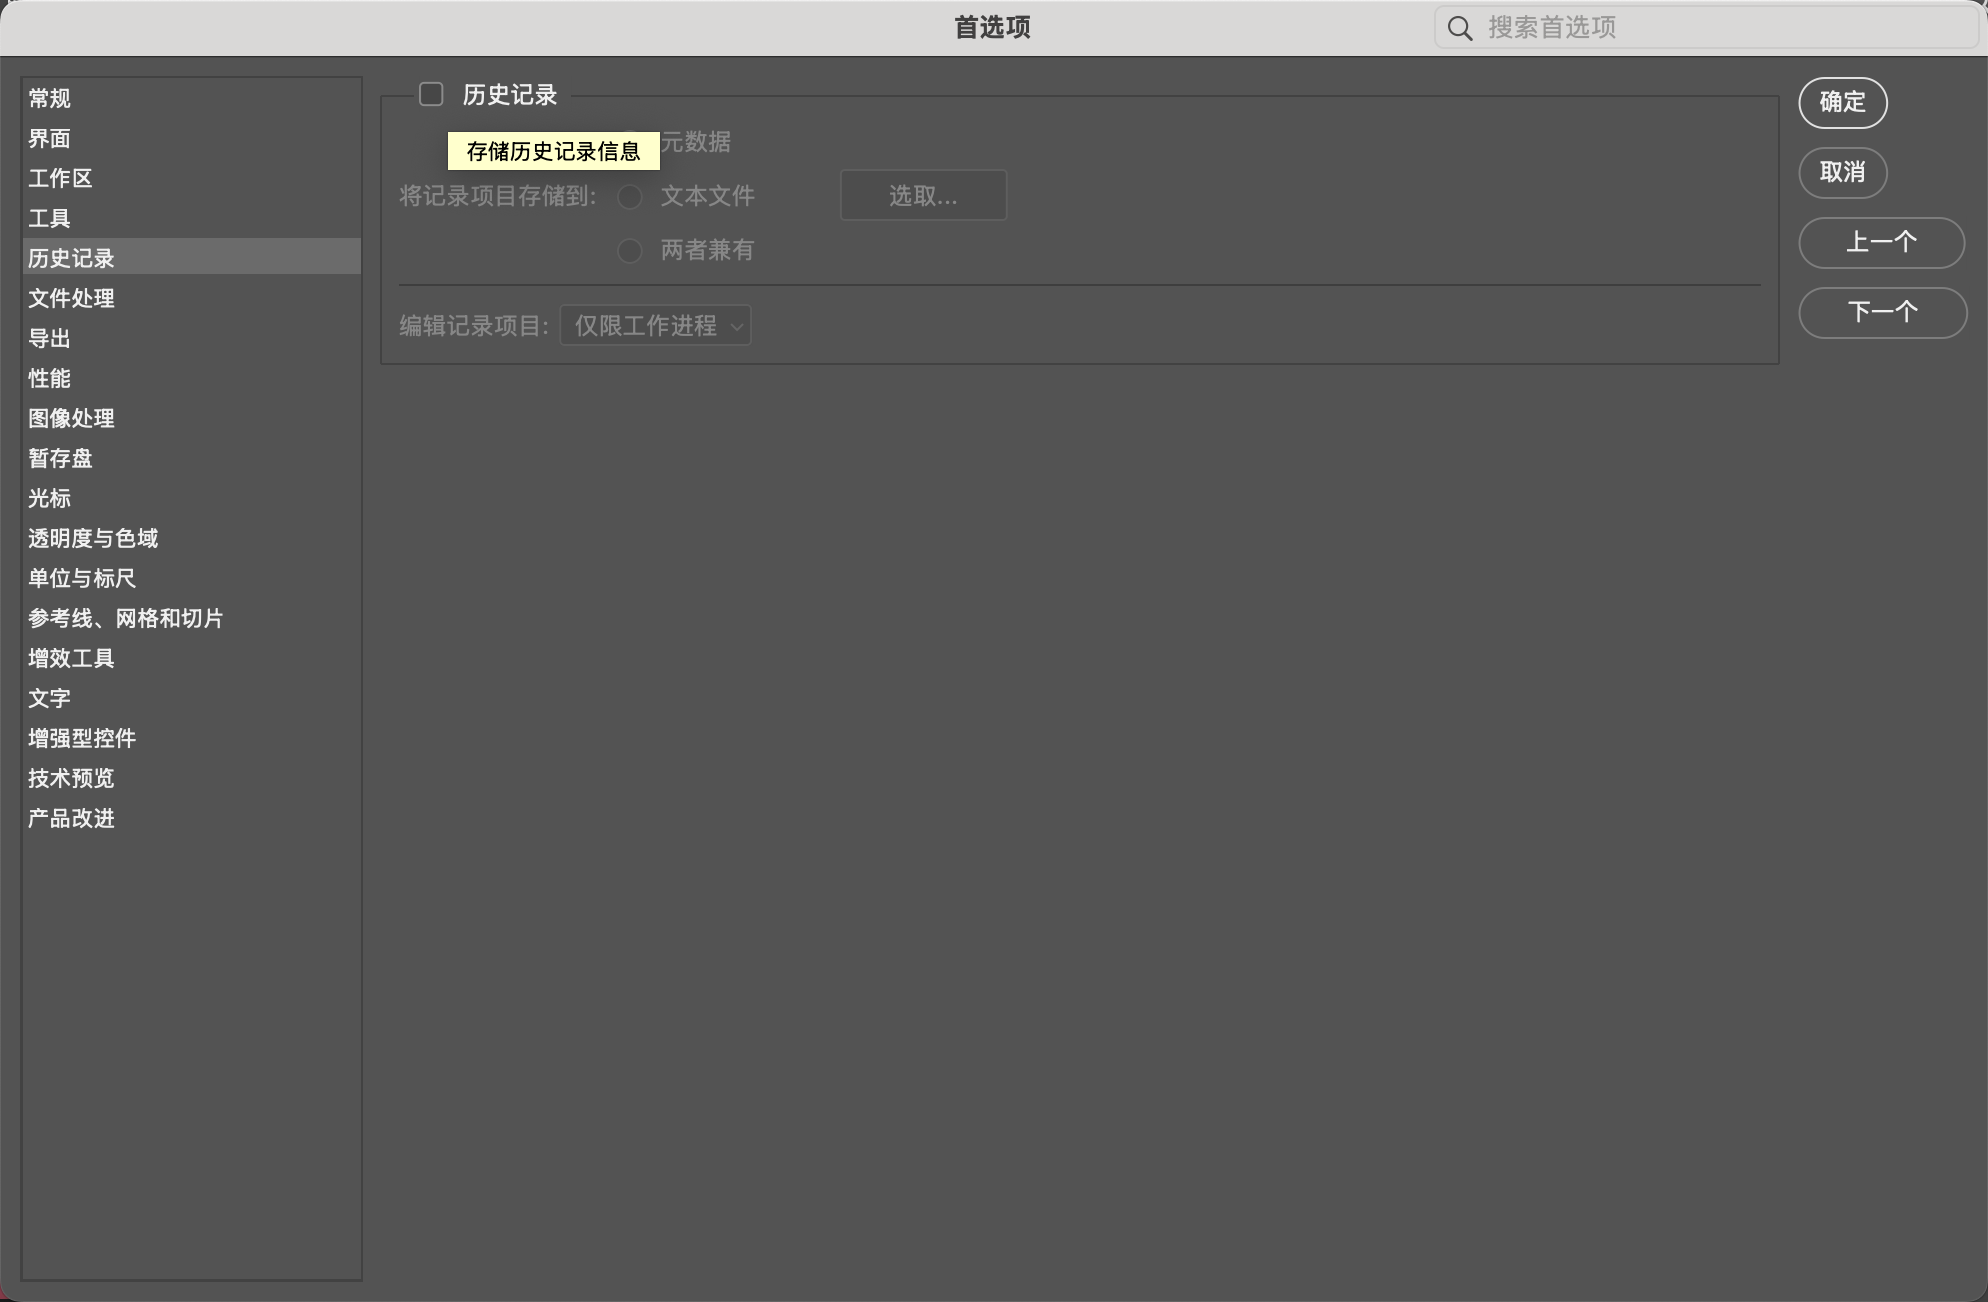The width and height of the screenshot is (1988, 1302).
Task: Go to previous panel with 上一个
Action: [x=1881, y=242]
